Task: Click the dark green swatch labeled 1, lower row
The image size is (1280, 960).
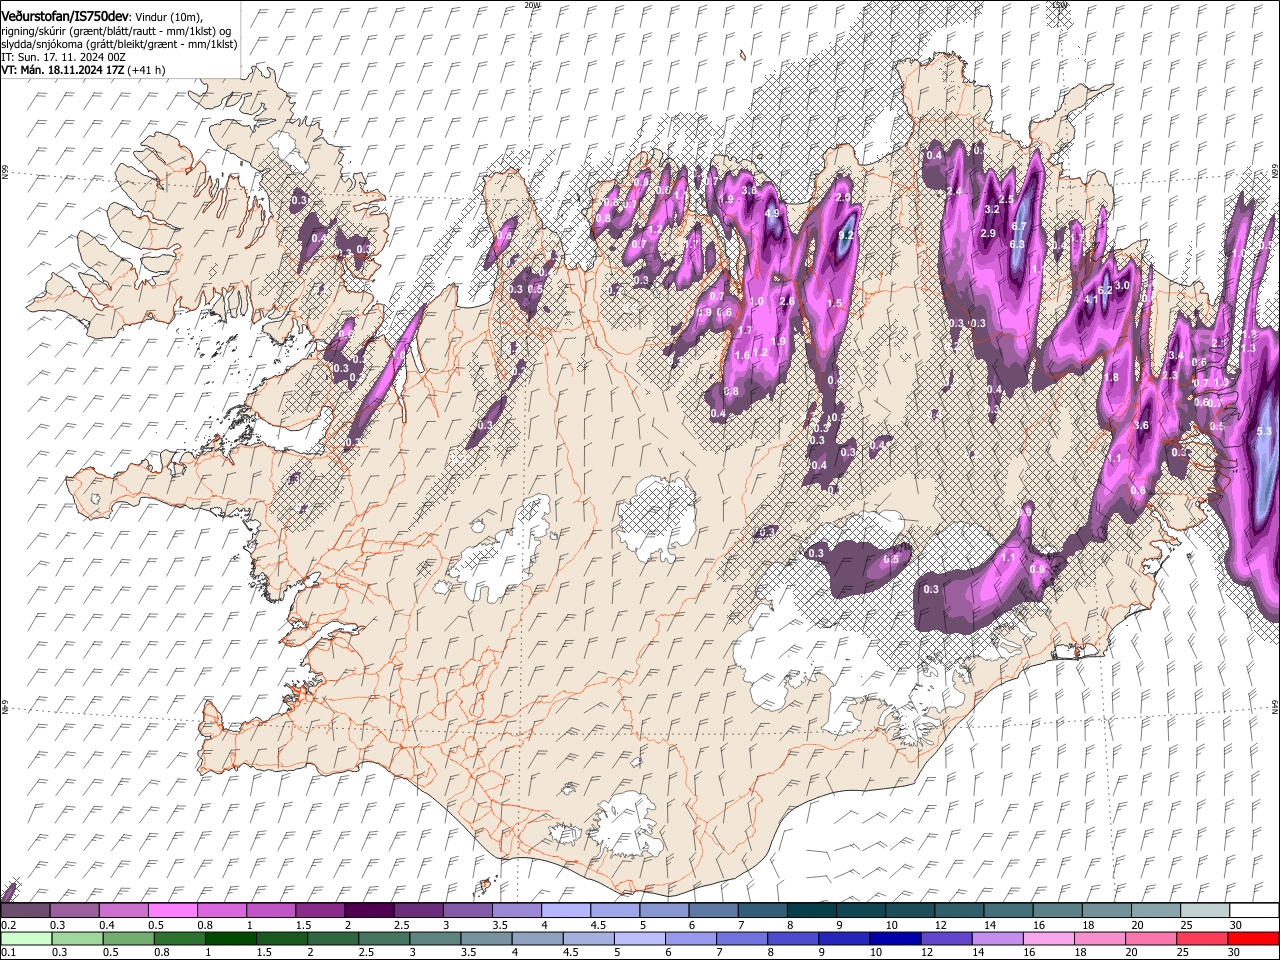Action: [231, 939]
